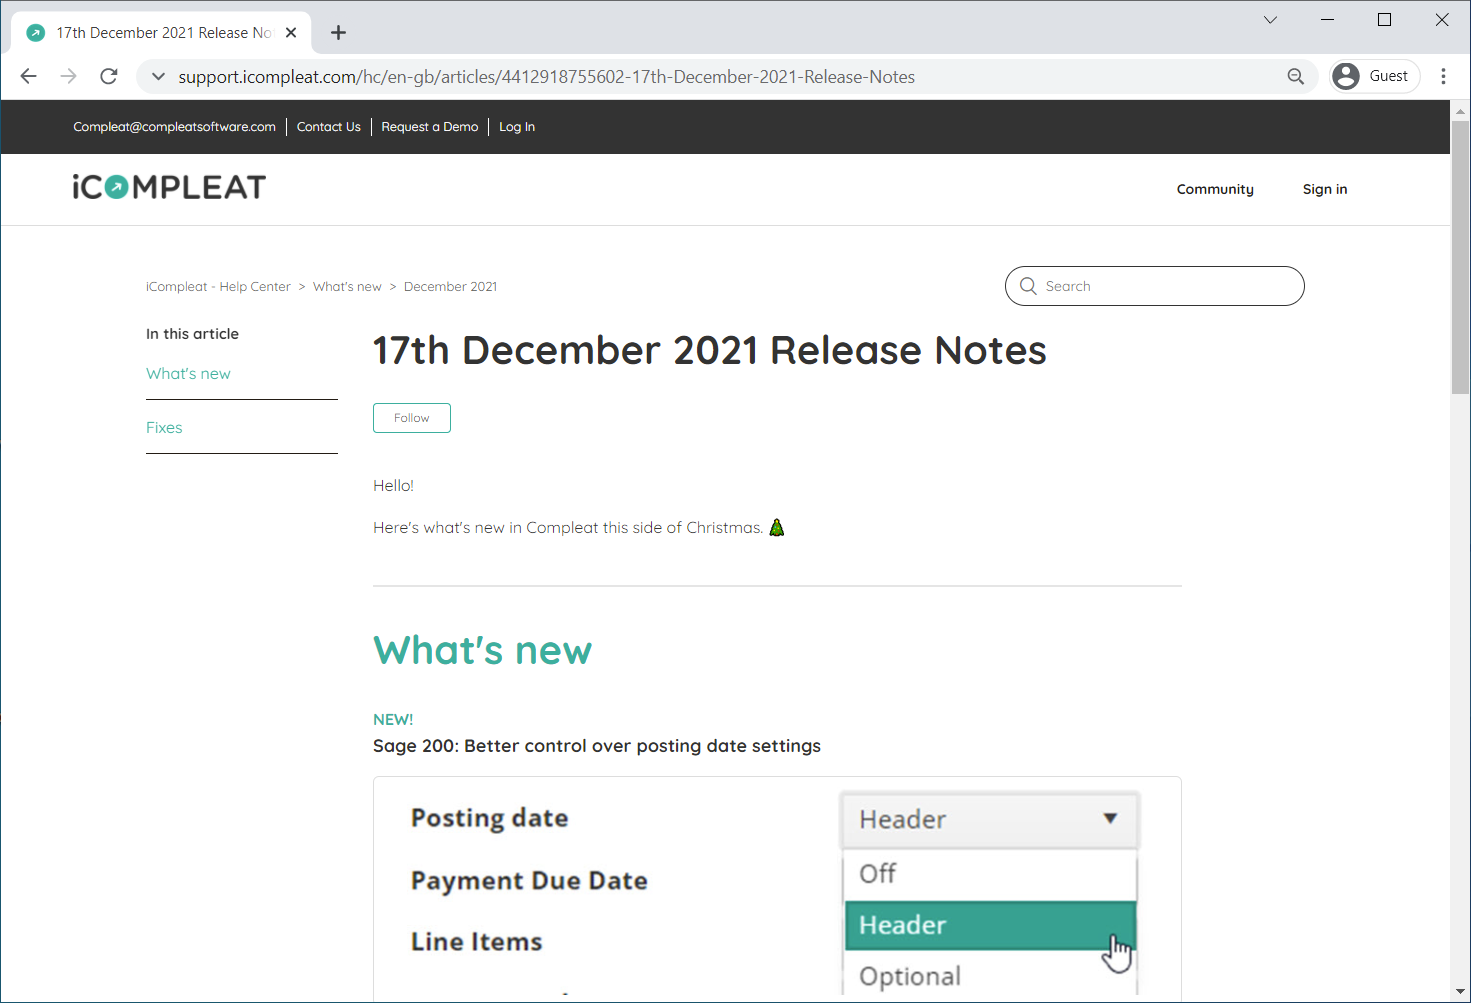Viewport: 1471px width, 1003px height.
Task: Jump to the Fixes section
Action: click(x=164, y=428)
